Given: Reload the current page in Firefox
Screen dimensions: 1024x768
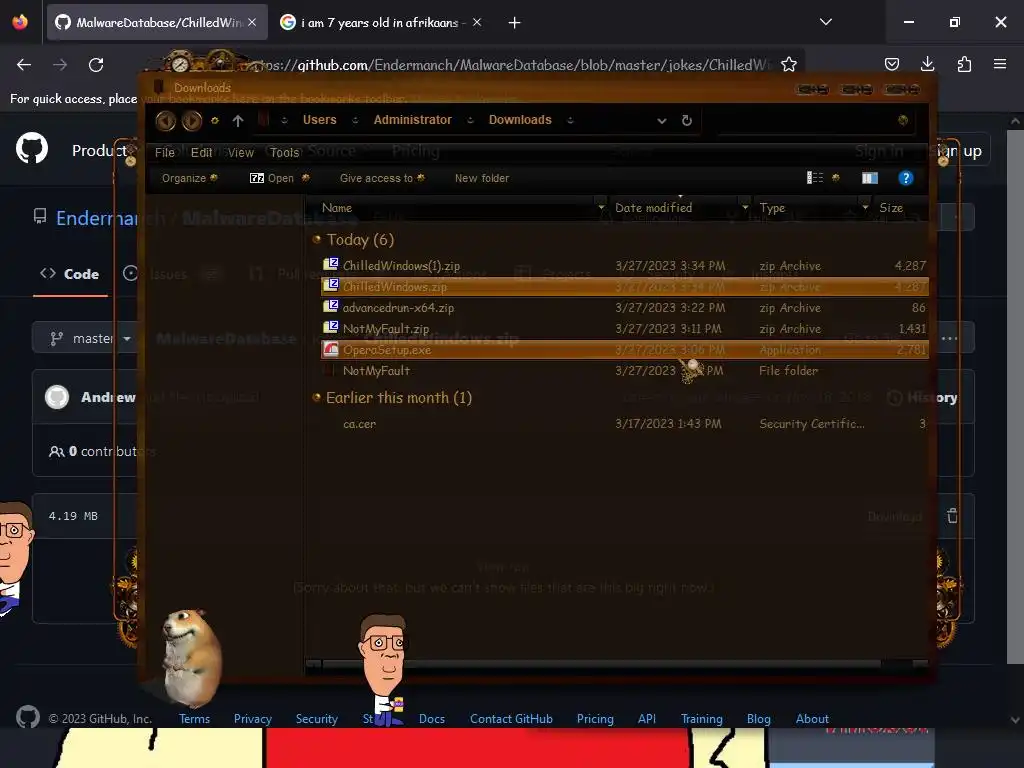Looking at the screenshot, I should coord(96,65).
